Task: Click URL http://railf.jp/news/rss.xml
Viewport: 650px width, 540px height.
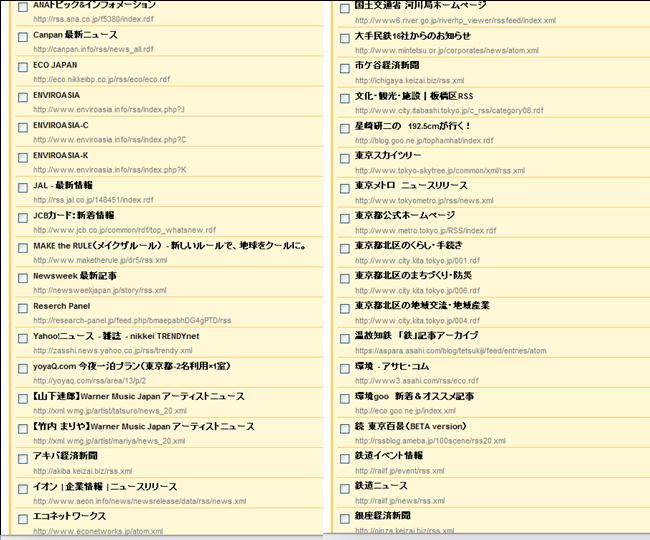Action: (400, 501)
